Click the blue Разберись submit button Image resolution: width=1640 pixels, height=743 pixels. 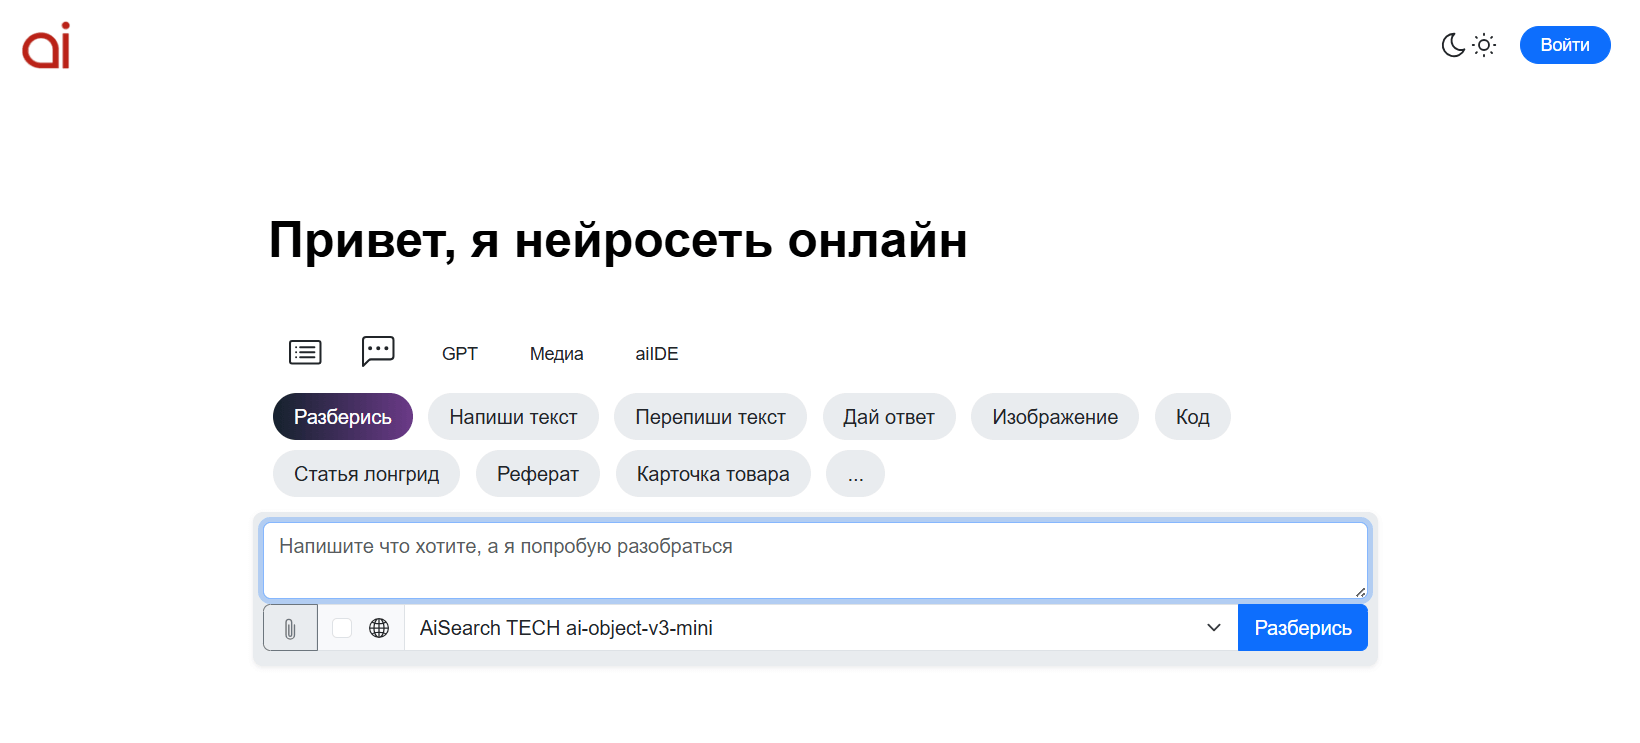click(1302, 628)
